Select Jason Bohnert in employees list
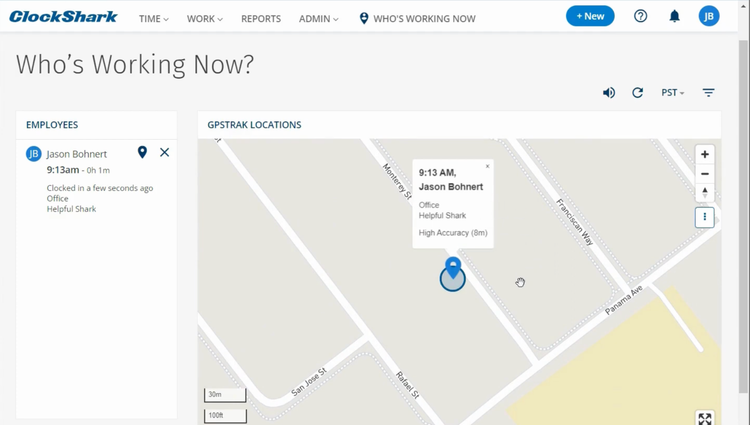The image size is (750, 425). (77, 154)
